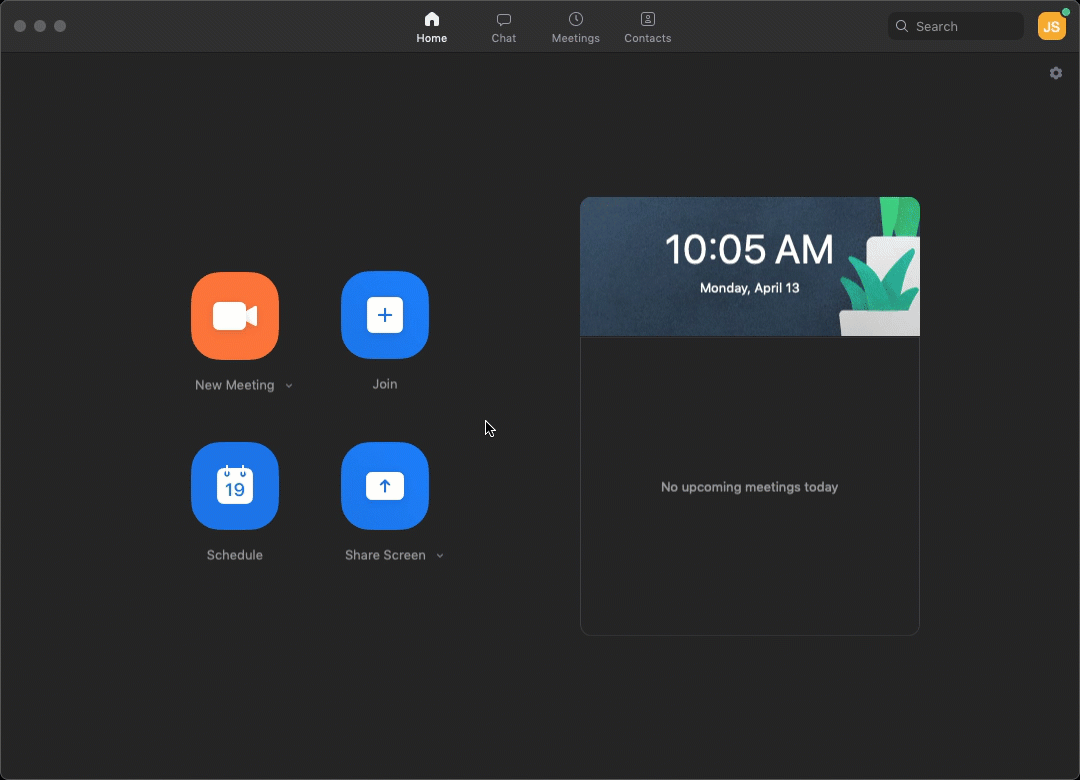1080x780 pixels.
Task: Click the green status dot on avatar
Action: point(1065,13)
